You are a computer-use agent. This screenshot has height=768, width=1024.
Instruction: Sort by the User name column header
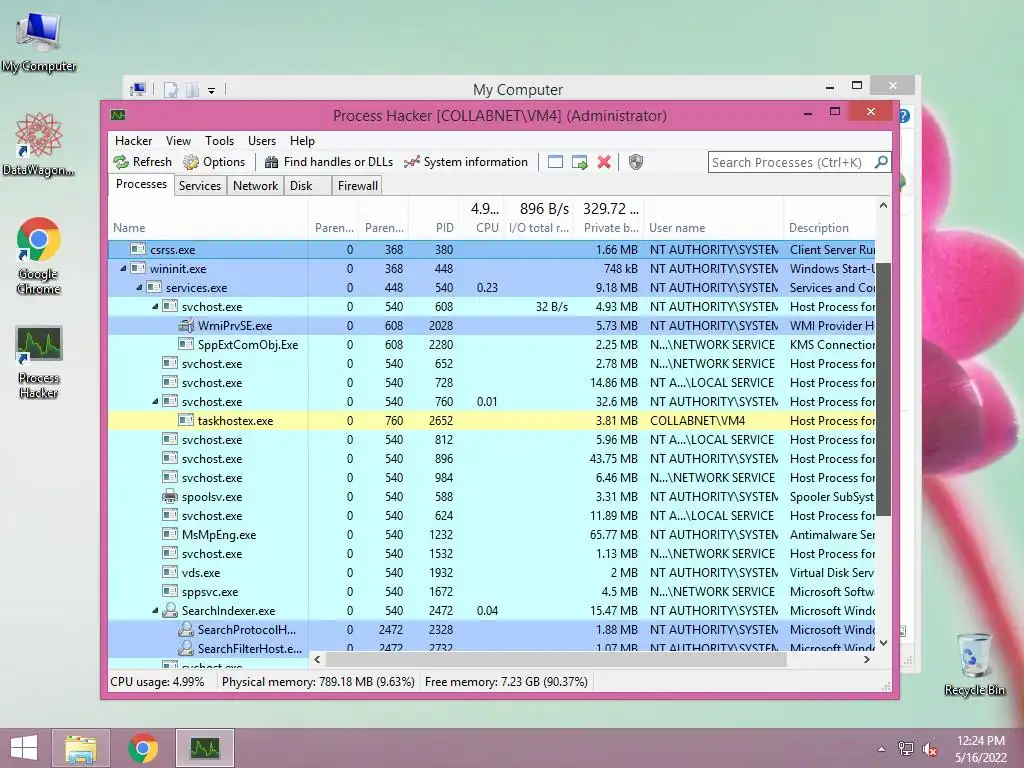(714, 228)
